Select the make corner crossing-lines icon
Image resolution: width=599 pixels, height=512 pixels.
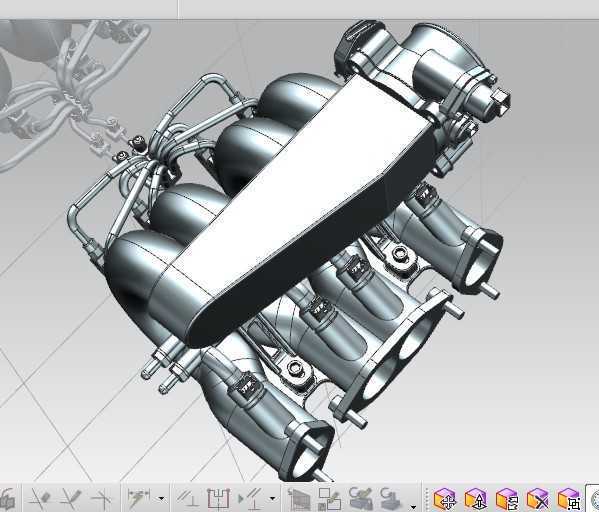(x=101, y=499)
